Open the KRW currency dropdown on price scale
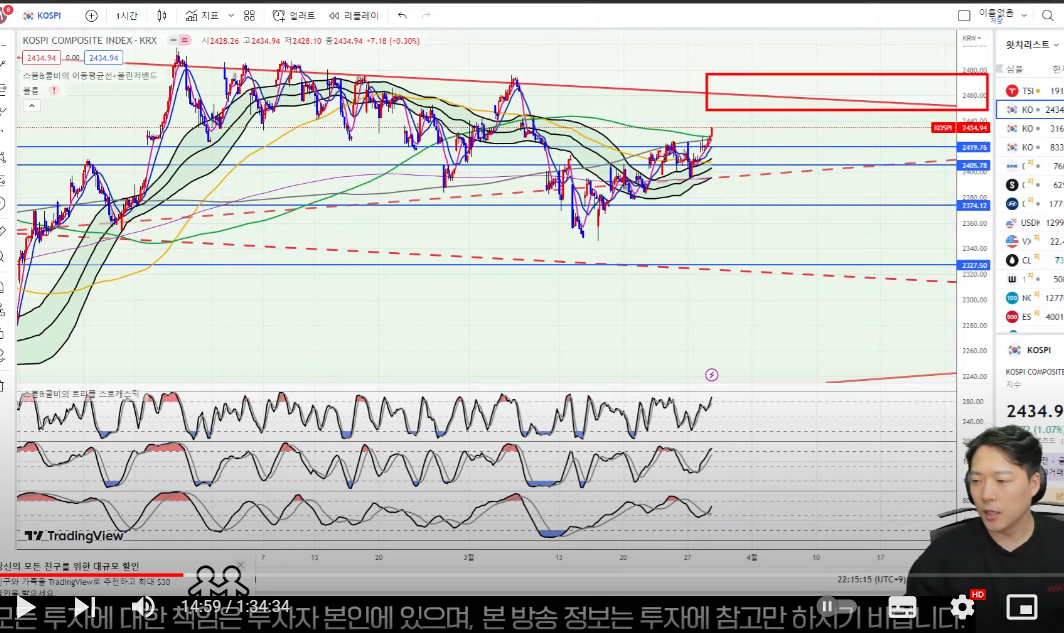1064x633 pixels. coord(972,38)
